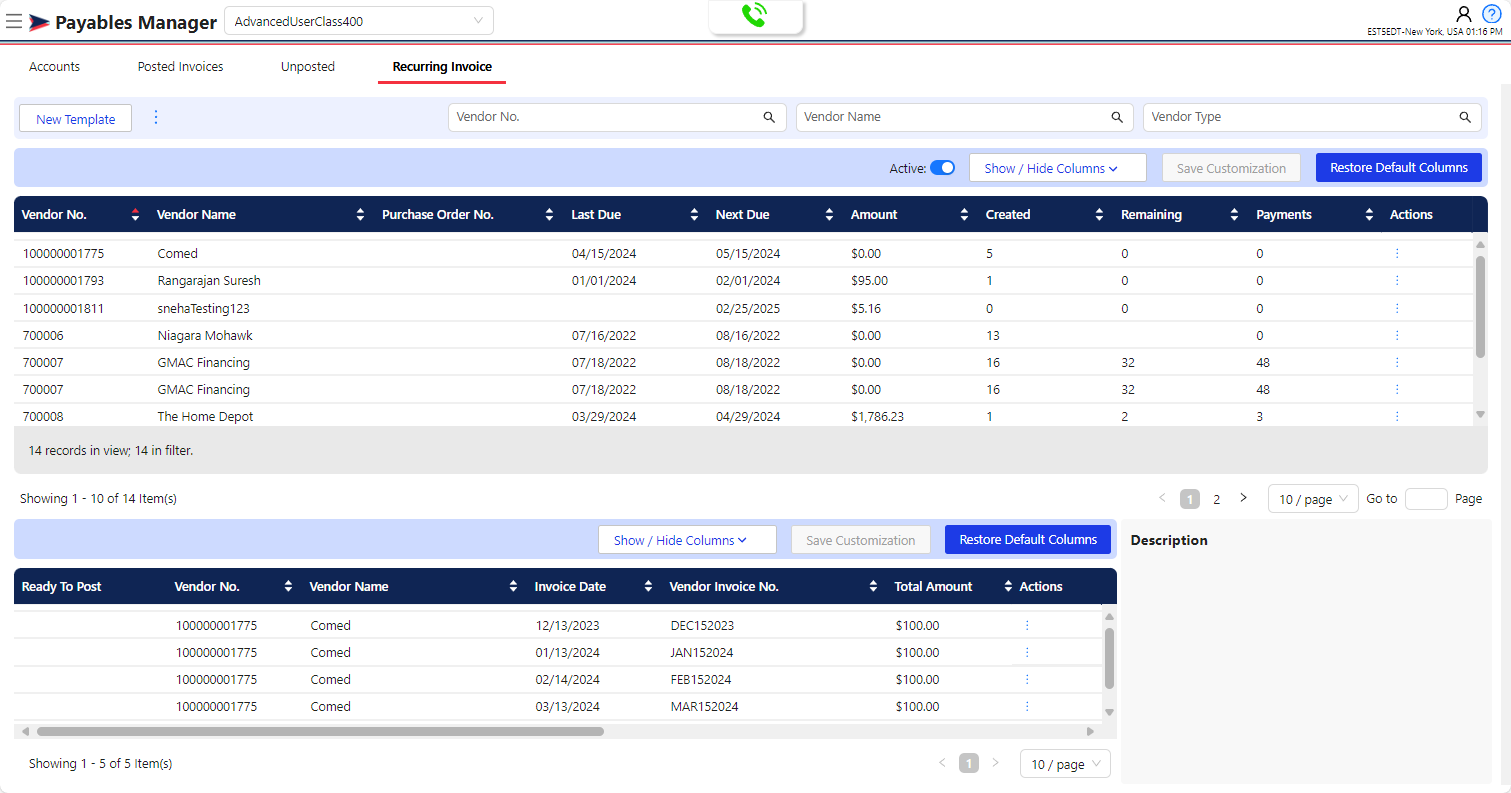Open actions menu for snehaTesting123 row
This screenshot has width=1511, height=793.
coord(1397,307)
